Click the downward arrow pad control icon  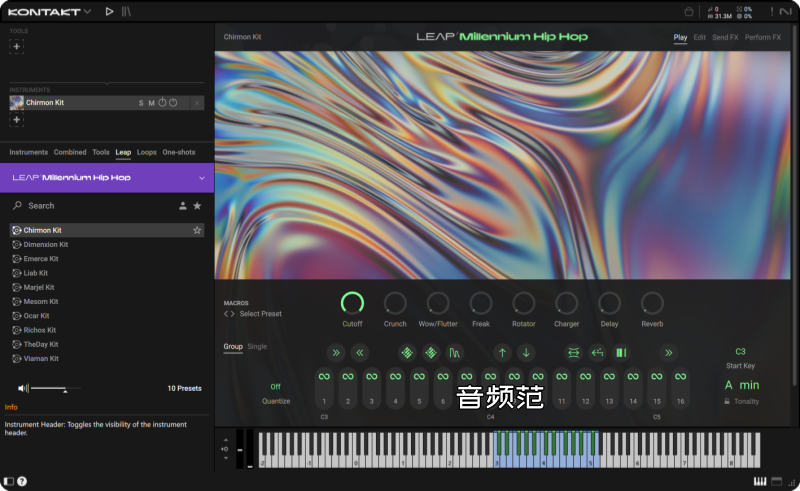(526, 352)
